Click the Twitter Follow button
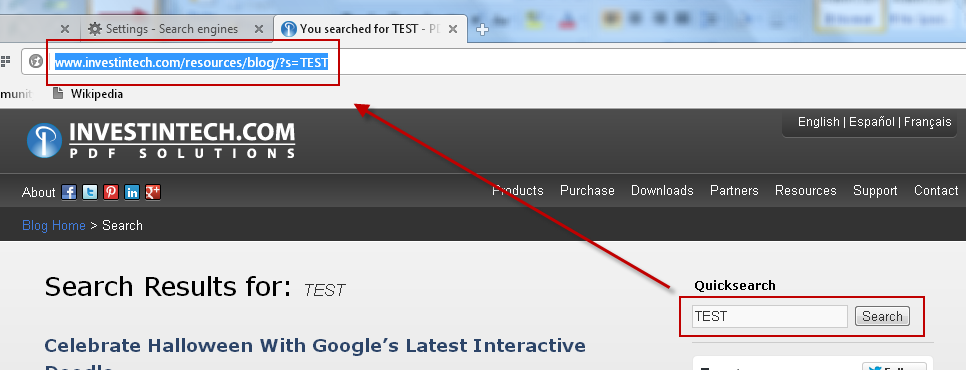Viewport: 966px width, 370px height. pos(894,367)
